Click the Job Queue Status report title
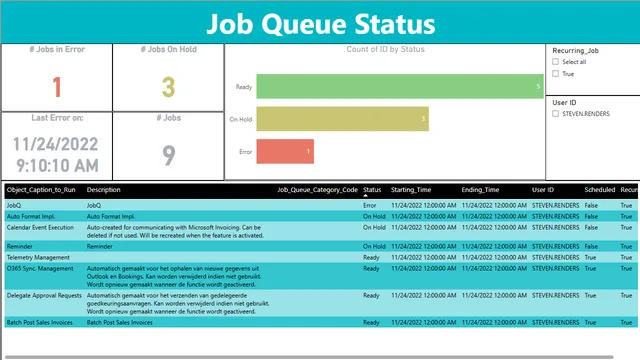The width and height of the screenshot is (640, 360). pyautogui.click(x=321, y=24)
